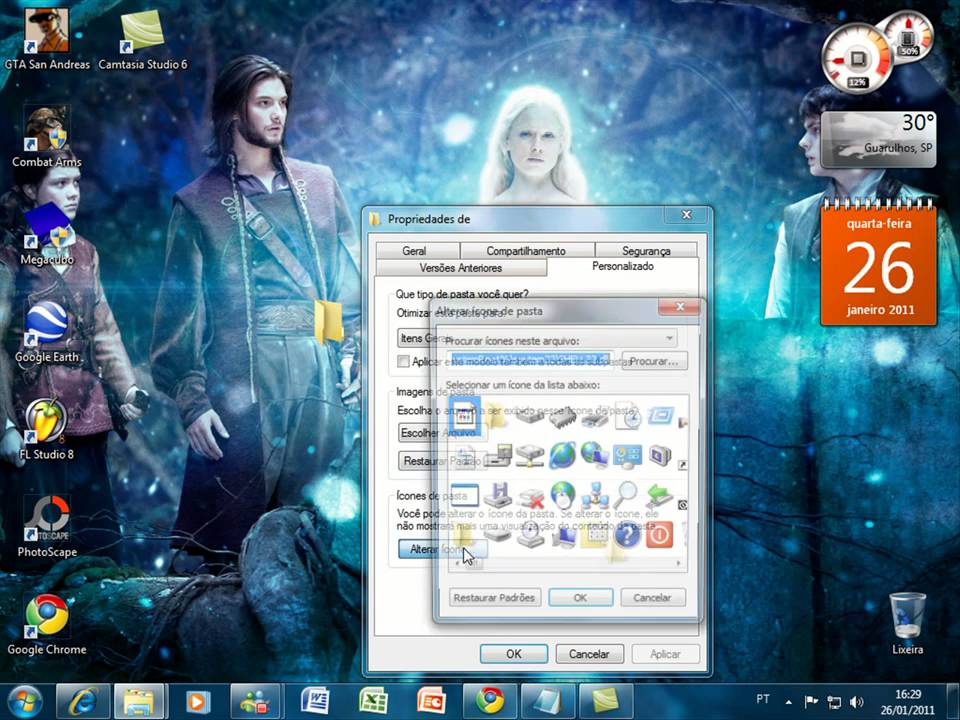Screen dimensions: 960x720
Task: Click the icon file path input field
Action: click(x=531, y=361)
